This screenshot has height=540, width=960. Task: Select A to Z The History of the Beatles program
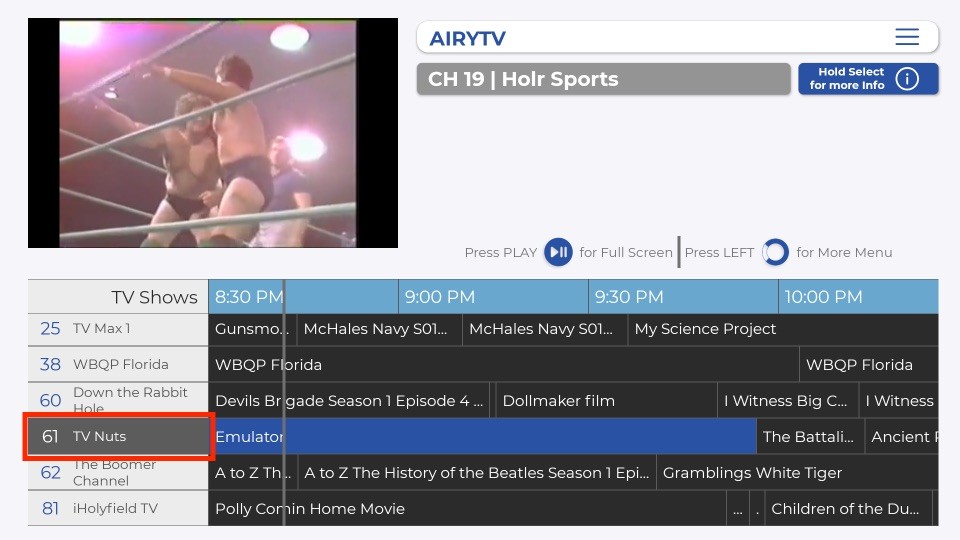477,473
